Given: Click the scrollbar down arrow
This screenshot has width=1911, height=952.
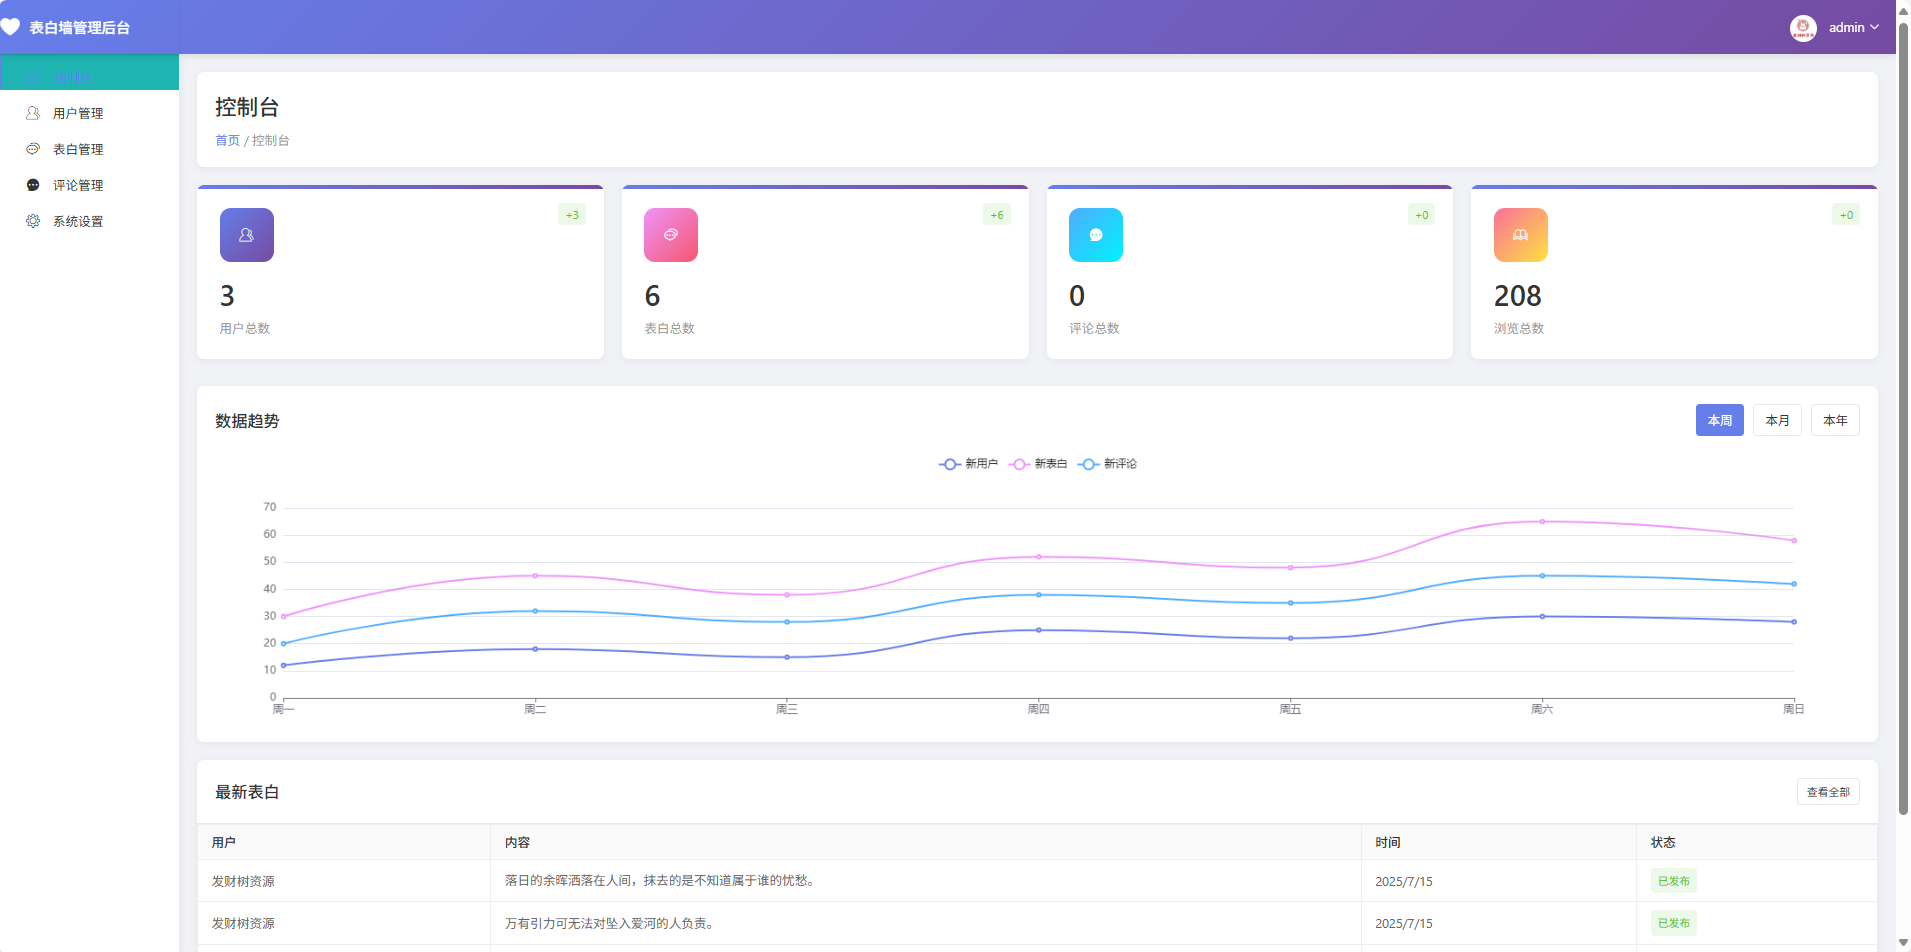Looking at the screenshot, I should coord(1903,943).
